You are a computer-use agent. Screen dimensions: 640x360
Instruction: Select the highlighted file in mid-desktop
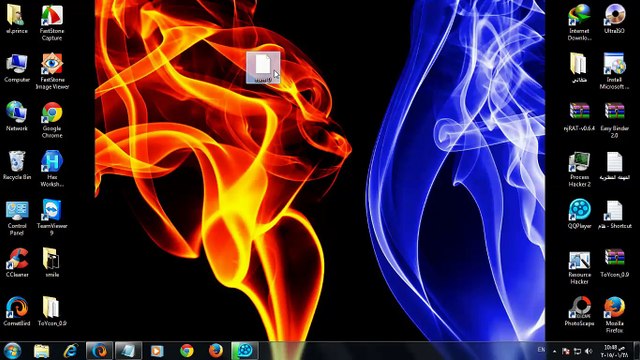[x=263, y=68]
